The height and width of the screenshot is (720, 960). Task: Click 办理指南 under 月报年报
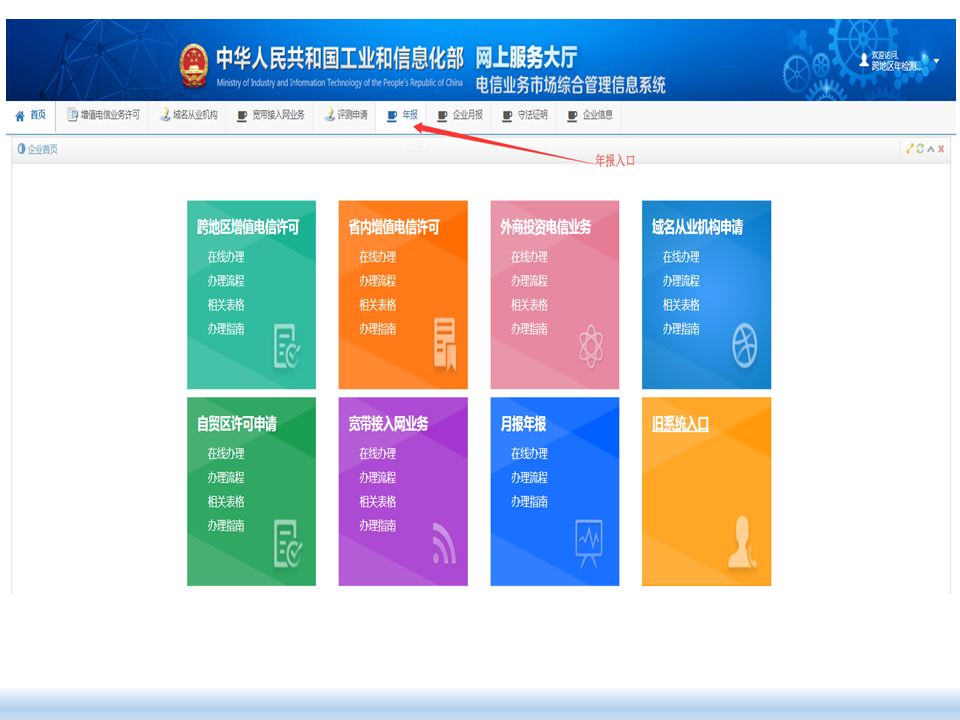click(x=530, y=501)
